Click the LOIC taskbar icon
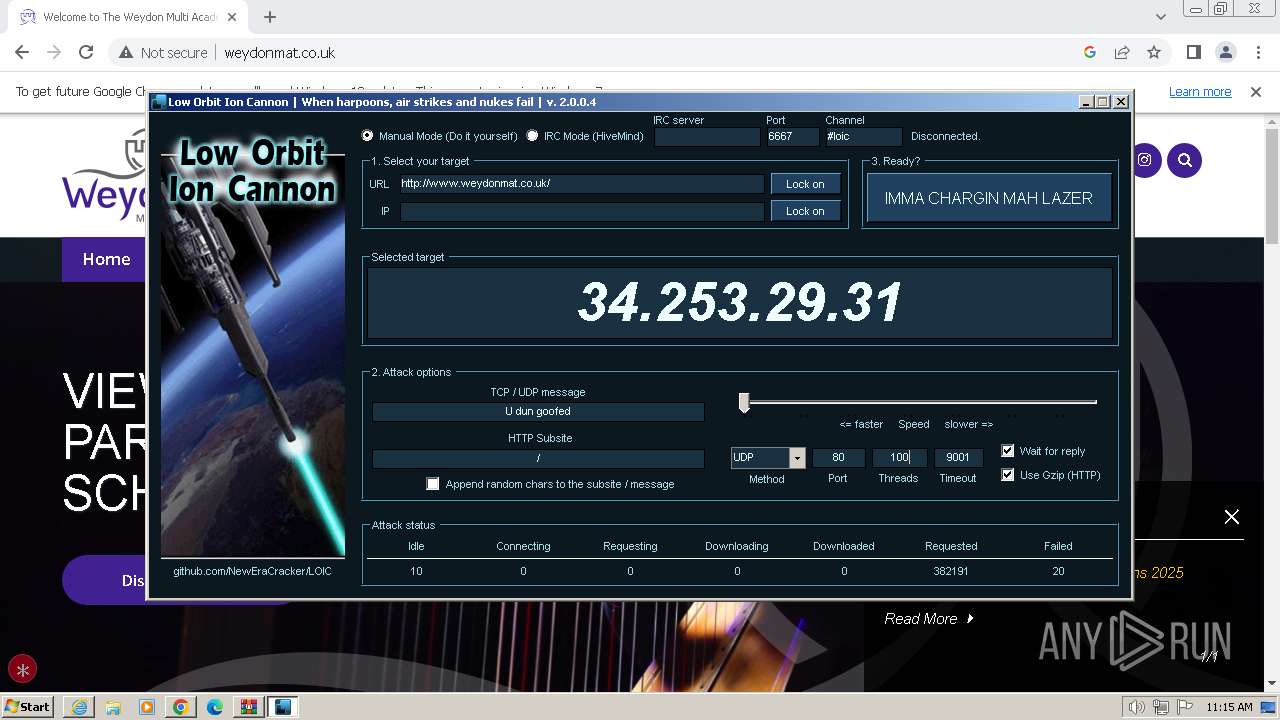Screen dimensions: 1280x720 [x=283, y=707]
